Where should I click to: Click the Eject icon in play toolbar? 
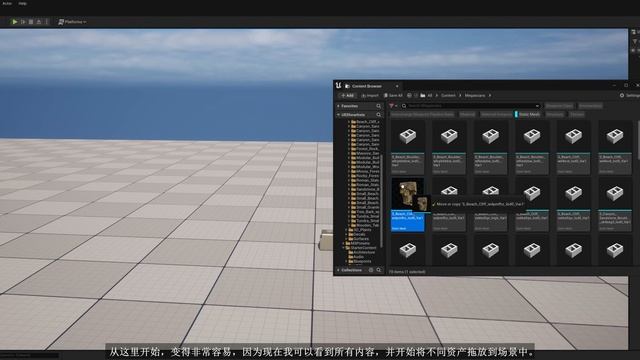(x=39, y=22)
